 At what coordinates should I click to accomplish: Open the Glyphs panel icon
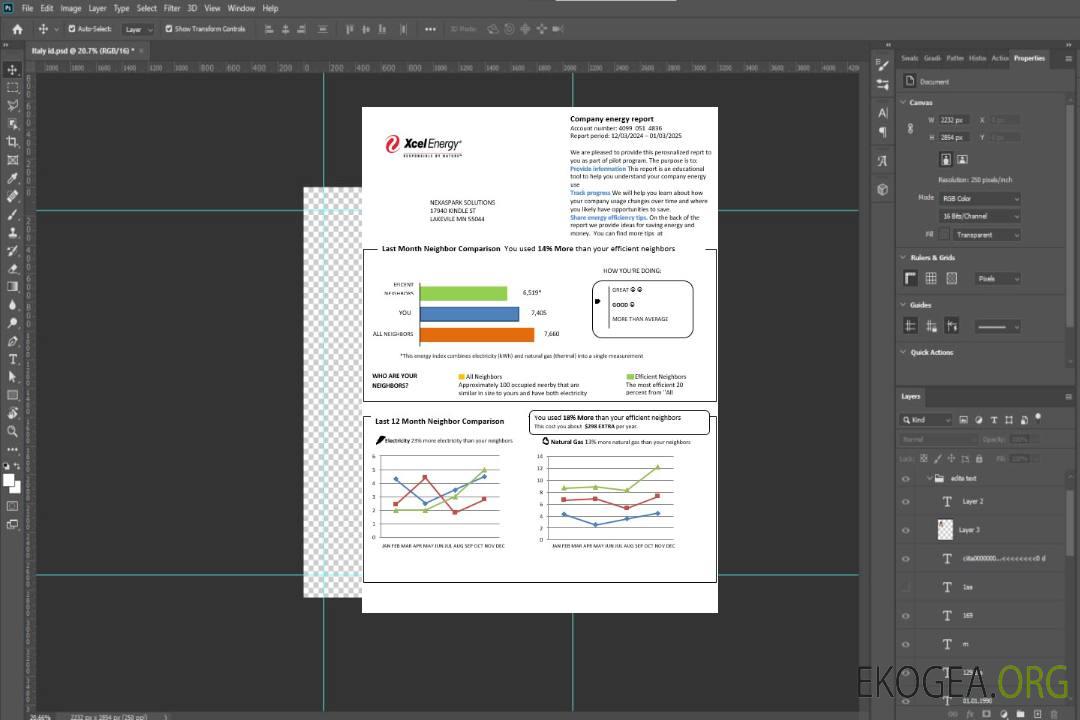pos(883,161)
